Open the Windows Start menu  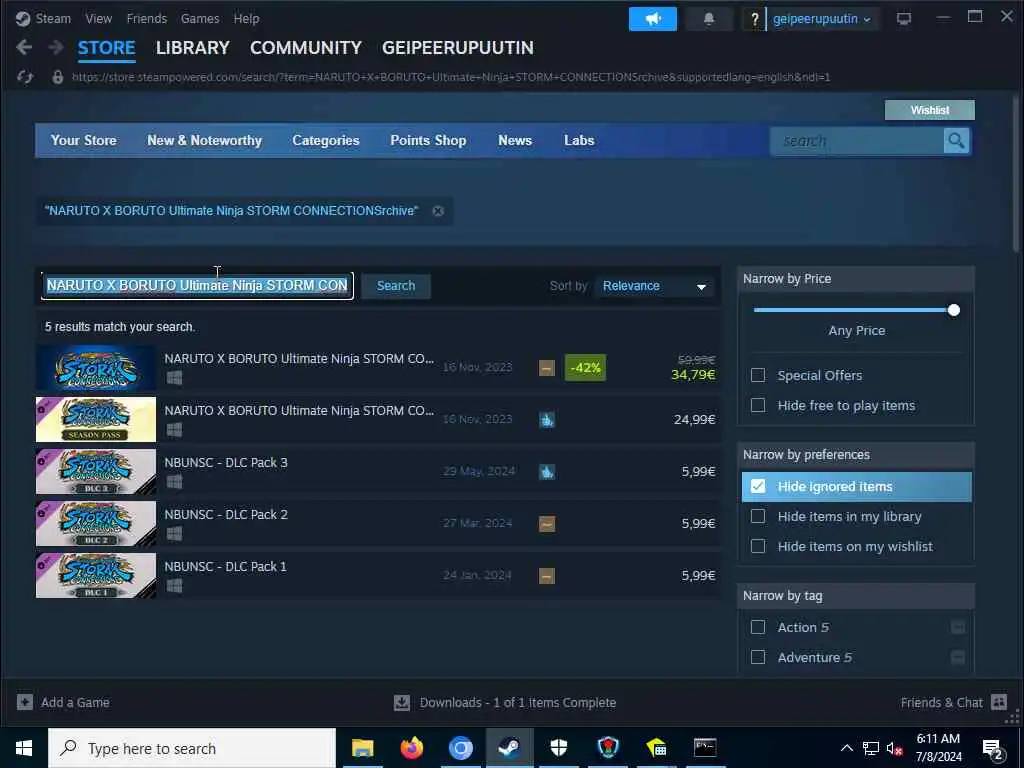[24, 748]
